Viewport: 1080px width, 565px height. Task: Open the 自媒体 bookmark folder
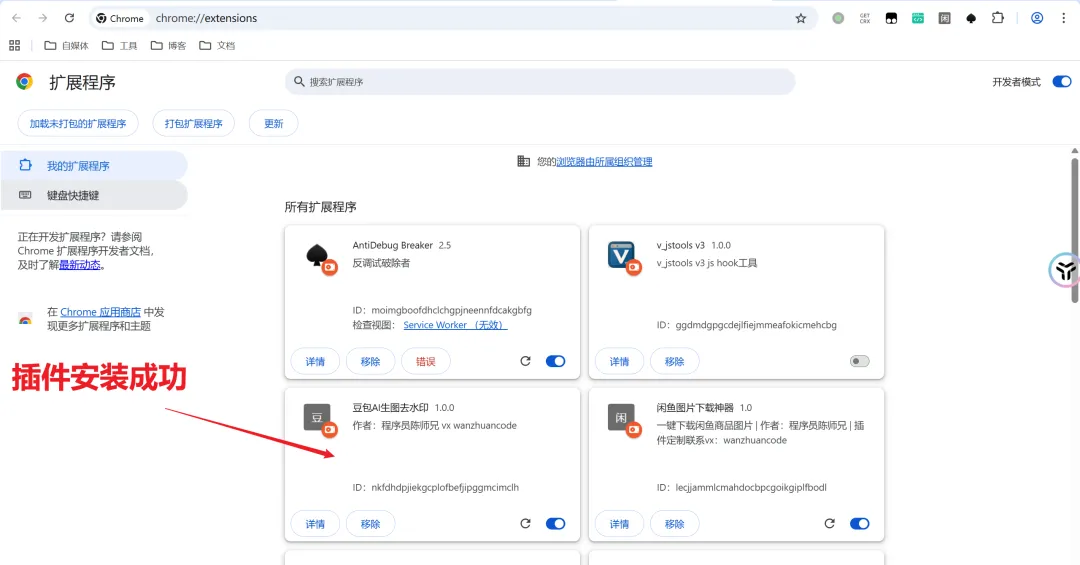67,45
